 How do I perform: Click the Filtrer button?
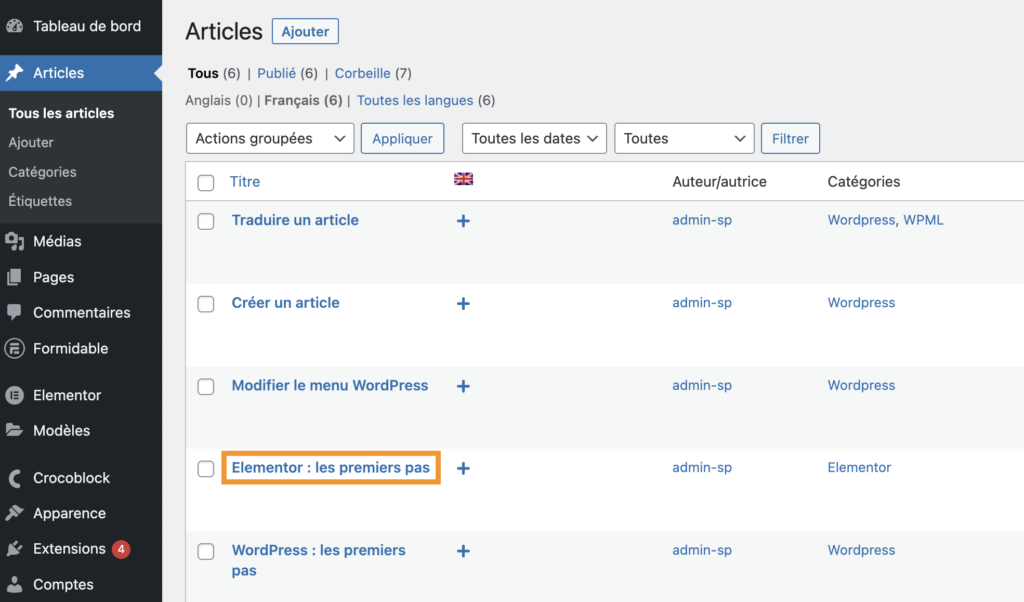(x=790, y=139)
